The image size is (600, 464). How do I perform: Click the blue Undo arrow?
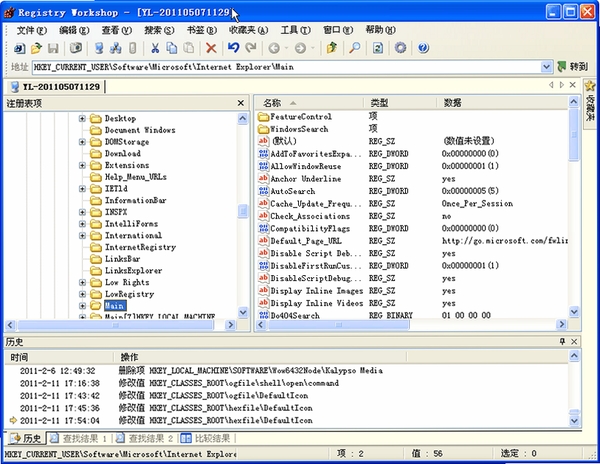[233, 48]
